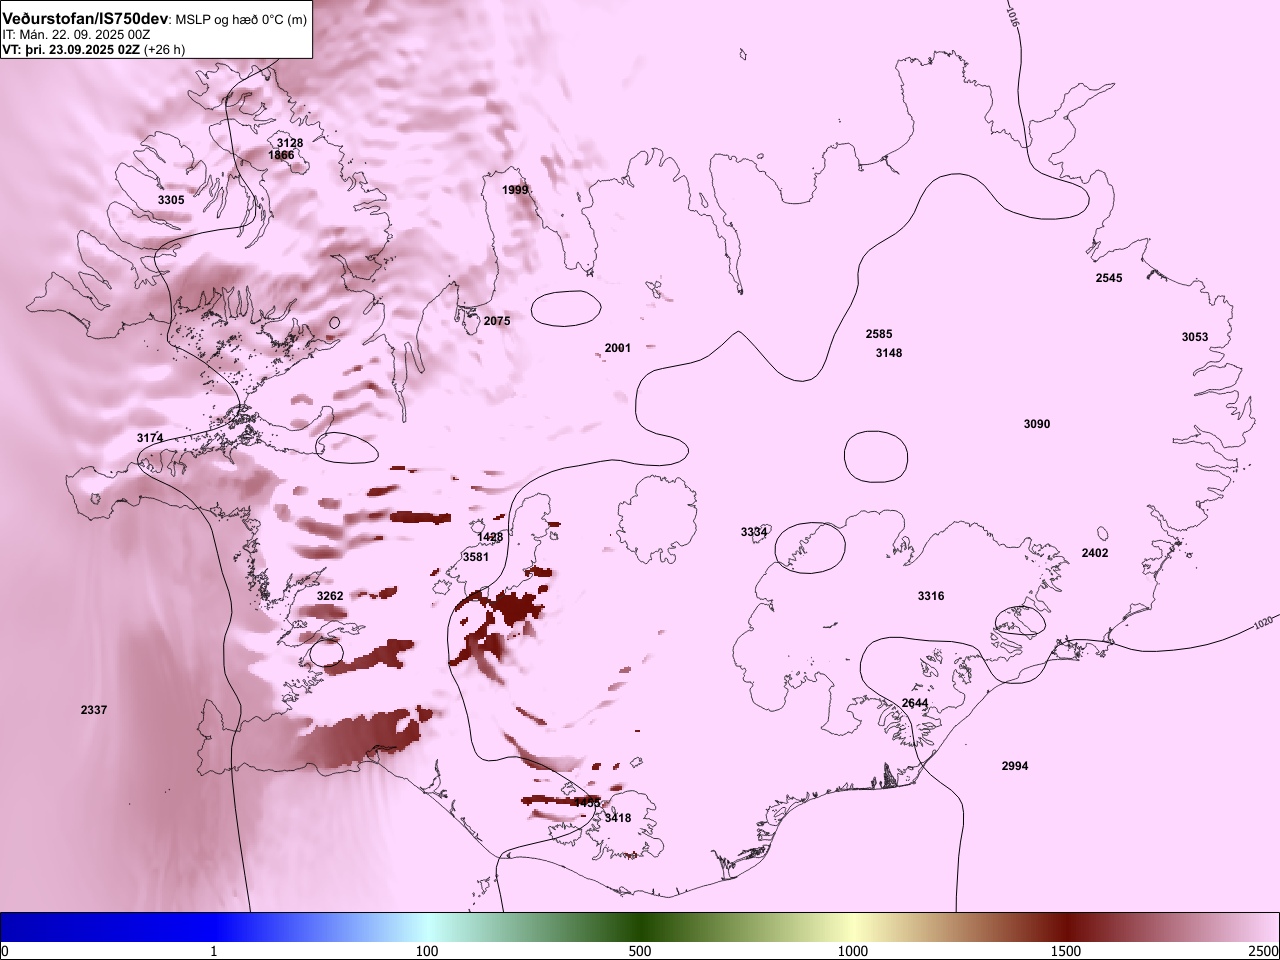
Task: Click the map value 2402
Action: pos(1095,553)
